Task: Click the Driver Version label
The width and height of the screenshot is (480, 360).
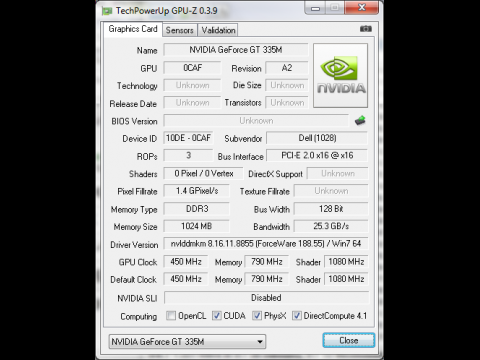Action: (x=134, y=245)
